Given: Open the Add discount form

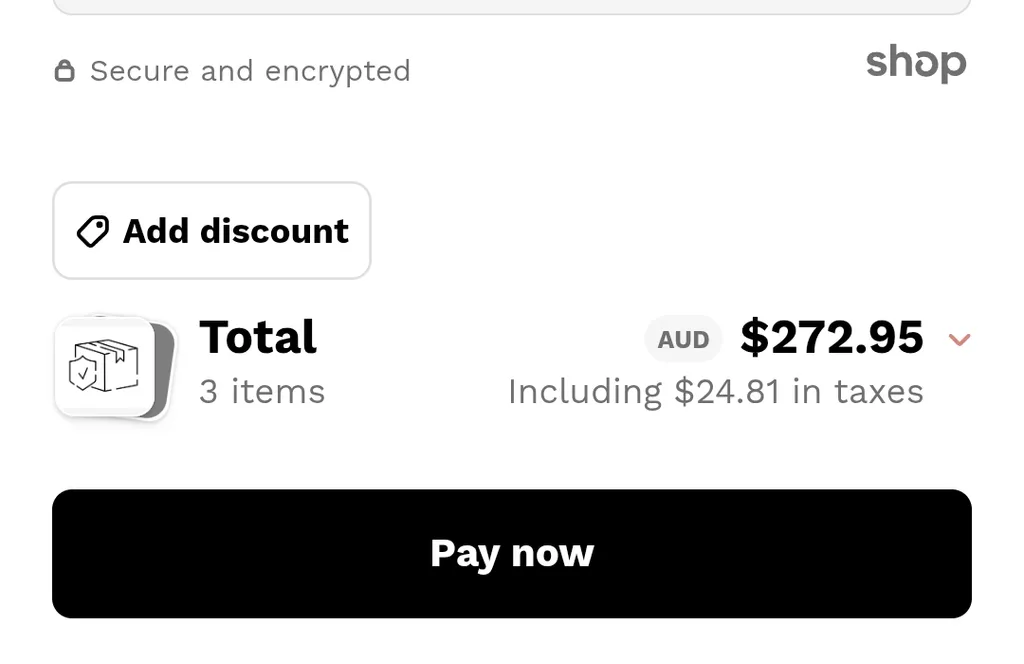Looking at the screenshot, I should (x=211, y=231).
